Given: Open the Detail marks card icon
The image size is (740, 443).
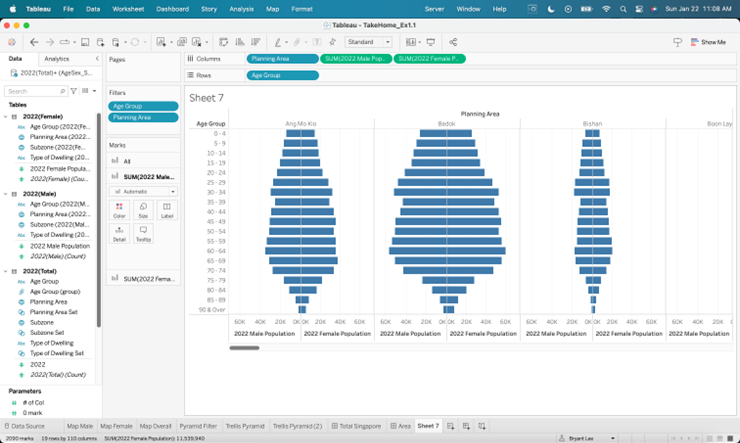Looking at the screenshot, I should (119, 233).
